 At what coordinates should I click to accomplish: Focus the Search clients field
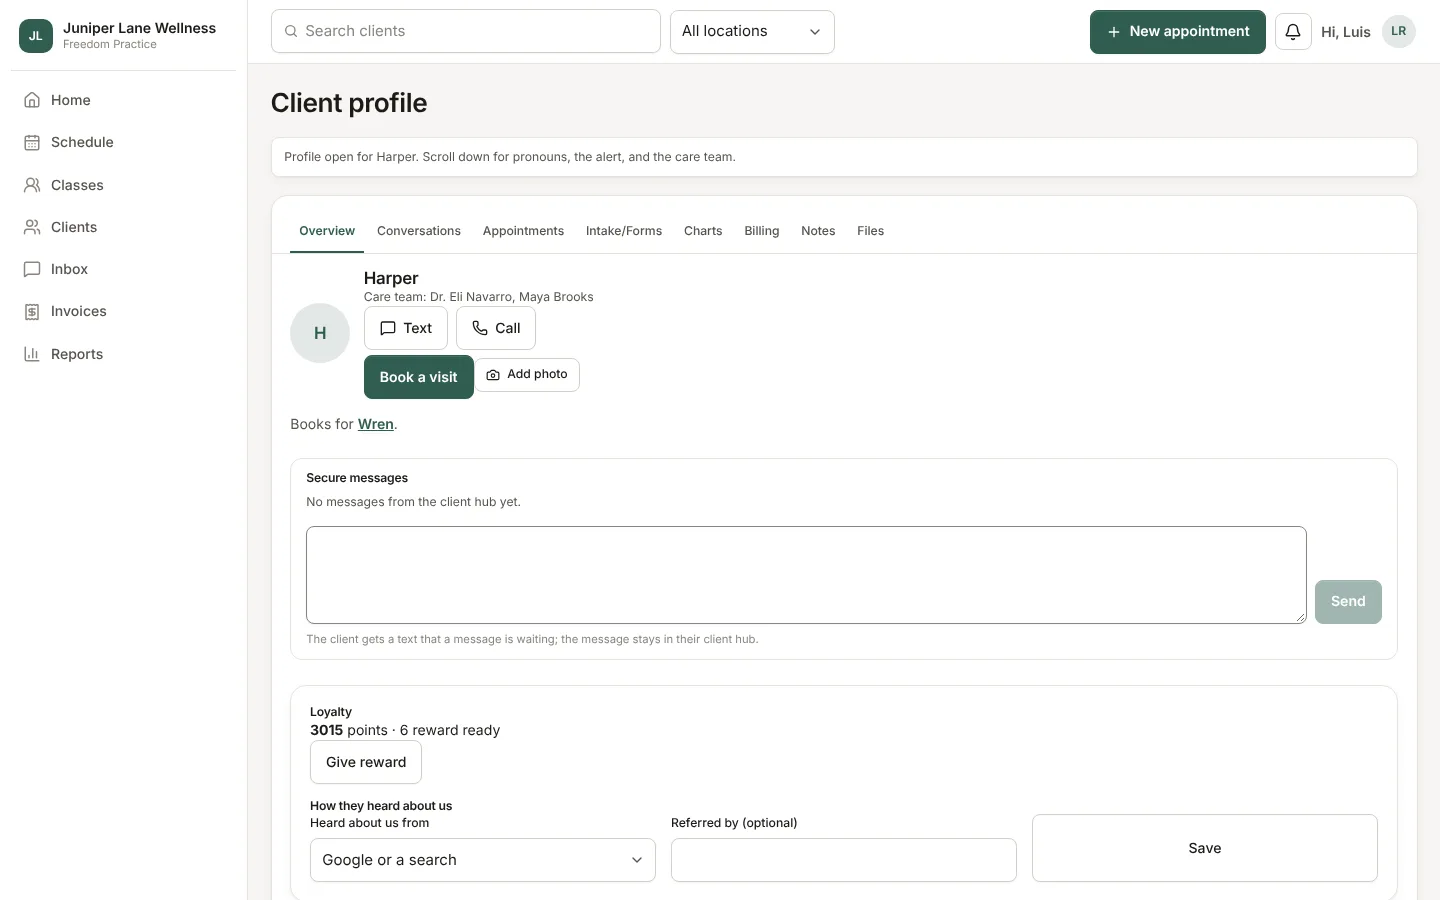tap(466, 31)
